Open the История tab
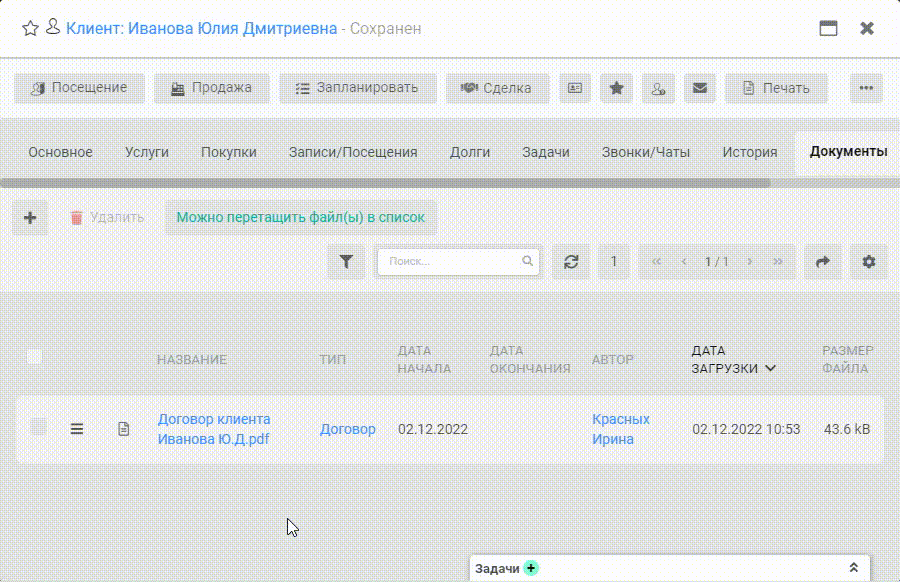The width and height of the screenshot is (900, 582). click(x=750, y=152)
